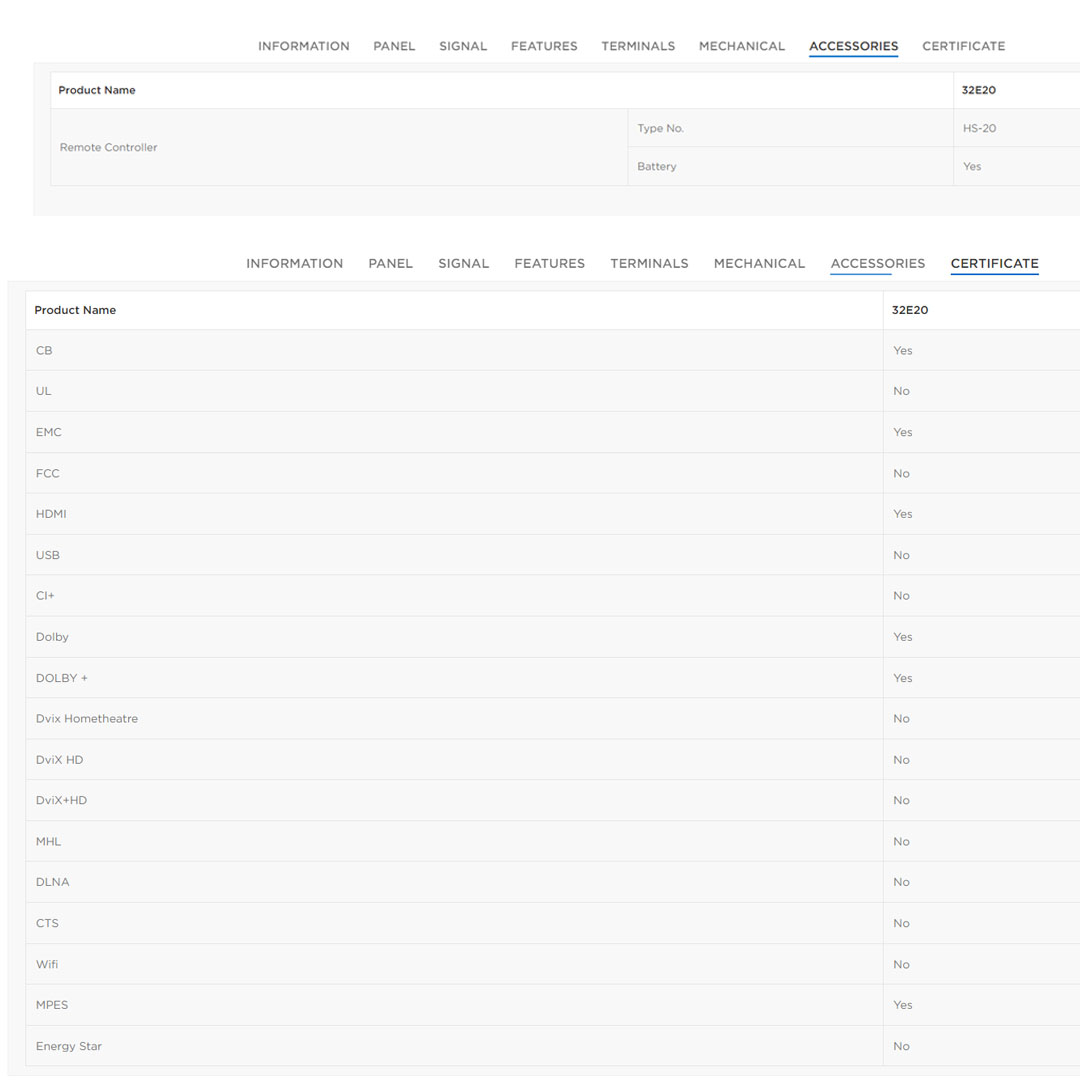Click the Certificate tab in the upper tab bar
Viewport: 1080px width, 1080px height.
point(963,46)
